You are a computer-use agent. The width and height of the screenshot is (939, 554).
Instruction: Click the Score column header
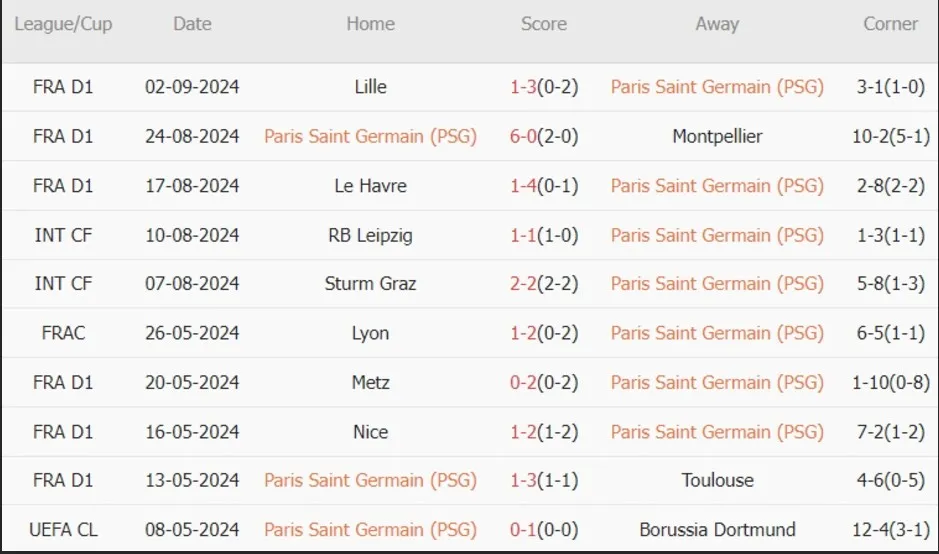544,24
